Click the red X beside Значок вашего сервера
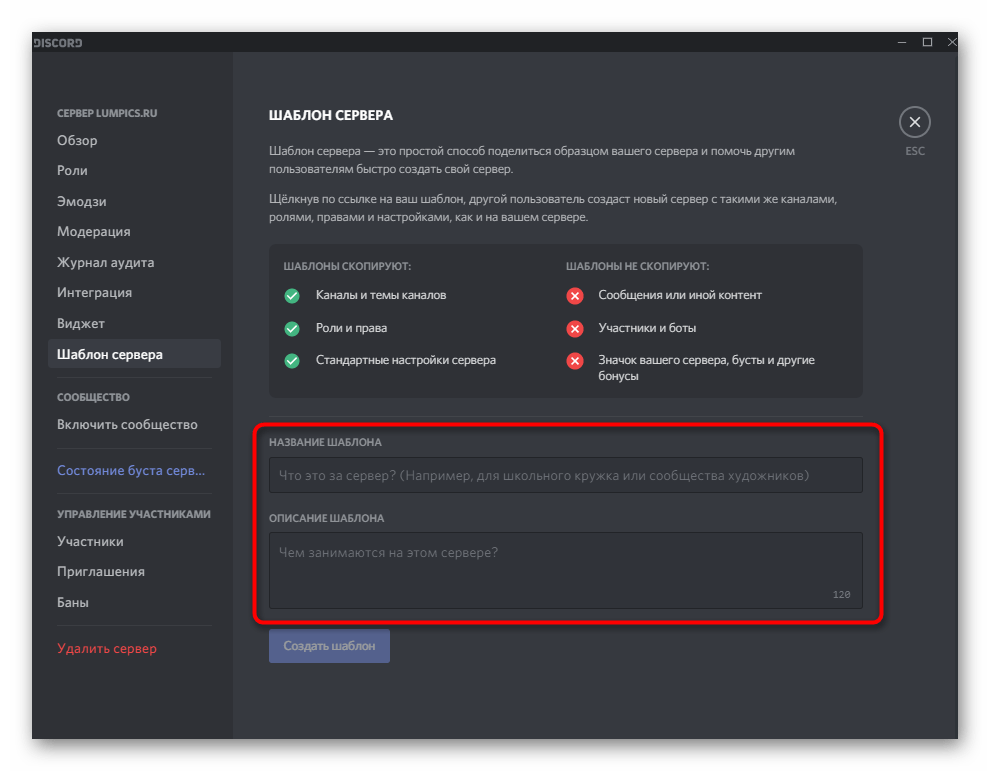Screen dimensions: 990x771 [574, 360]
